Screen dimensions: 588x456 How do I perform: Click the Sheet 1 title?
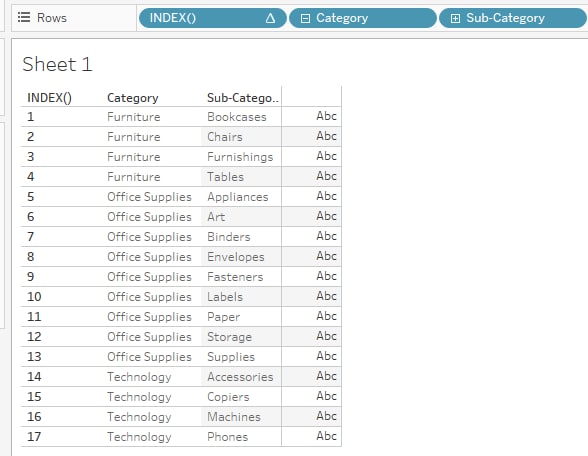57,64
